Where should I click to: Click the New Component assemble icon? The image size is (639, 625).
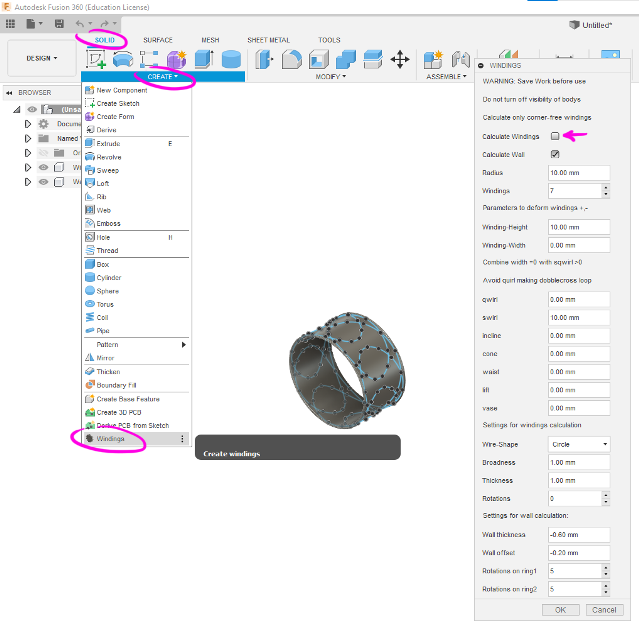pyautogui.click(x=433, y=59)
